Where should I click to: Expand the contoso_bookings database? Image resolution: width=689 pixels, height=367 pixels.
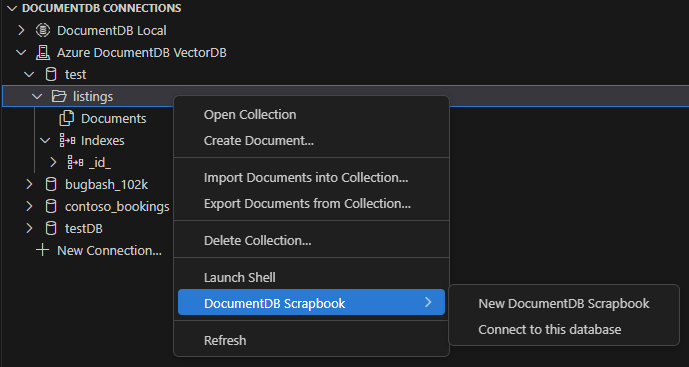(29, 206)
